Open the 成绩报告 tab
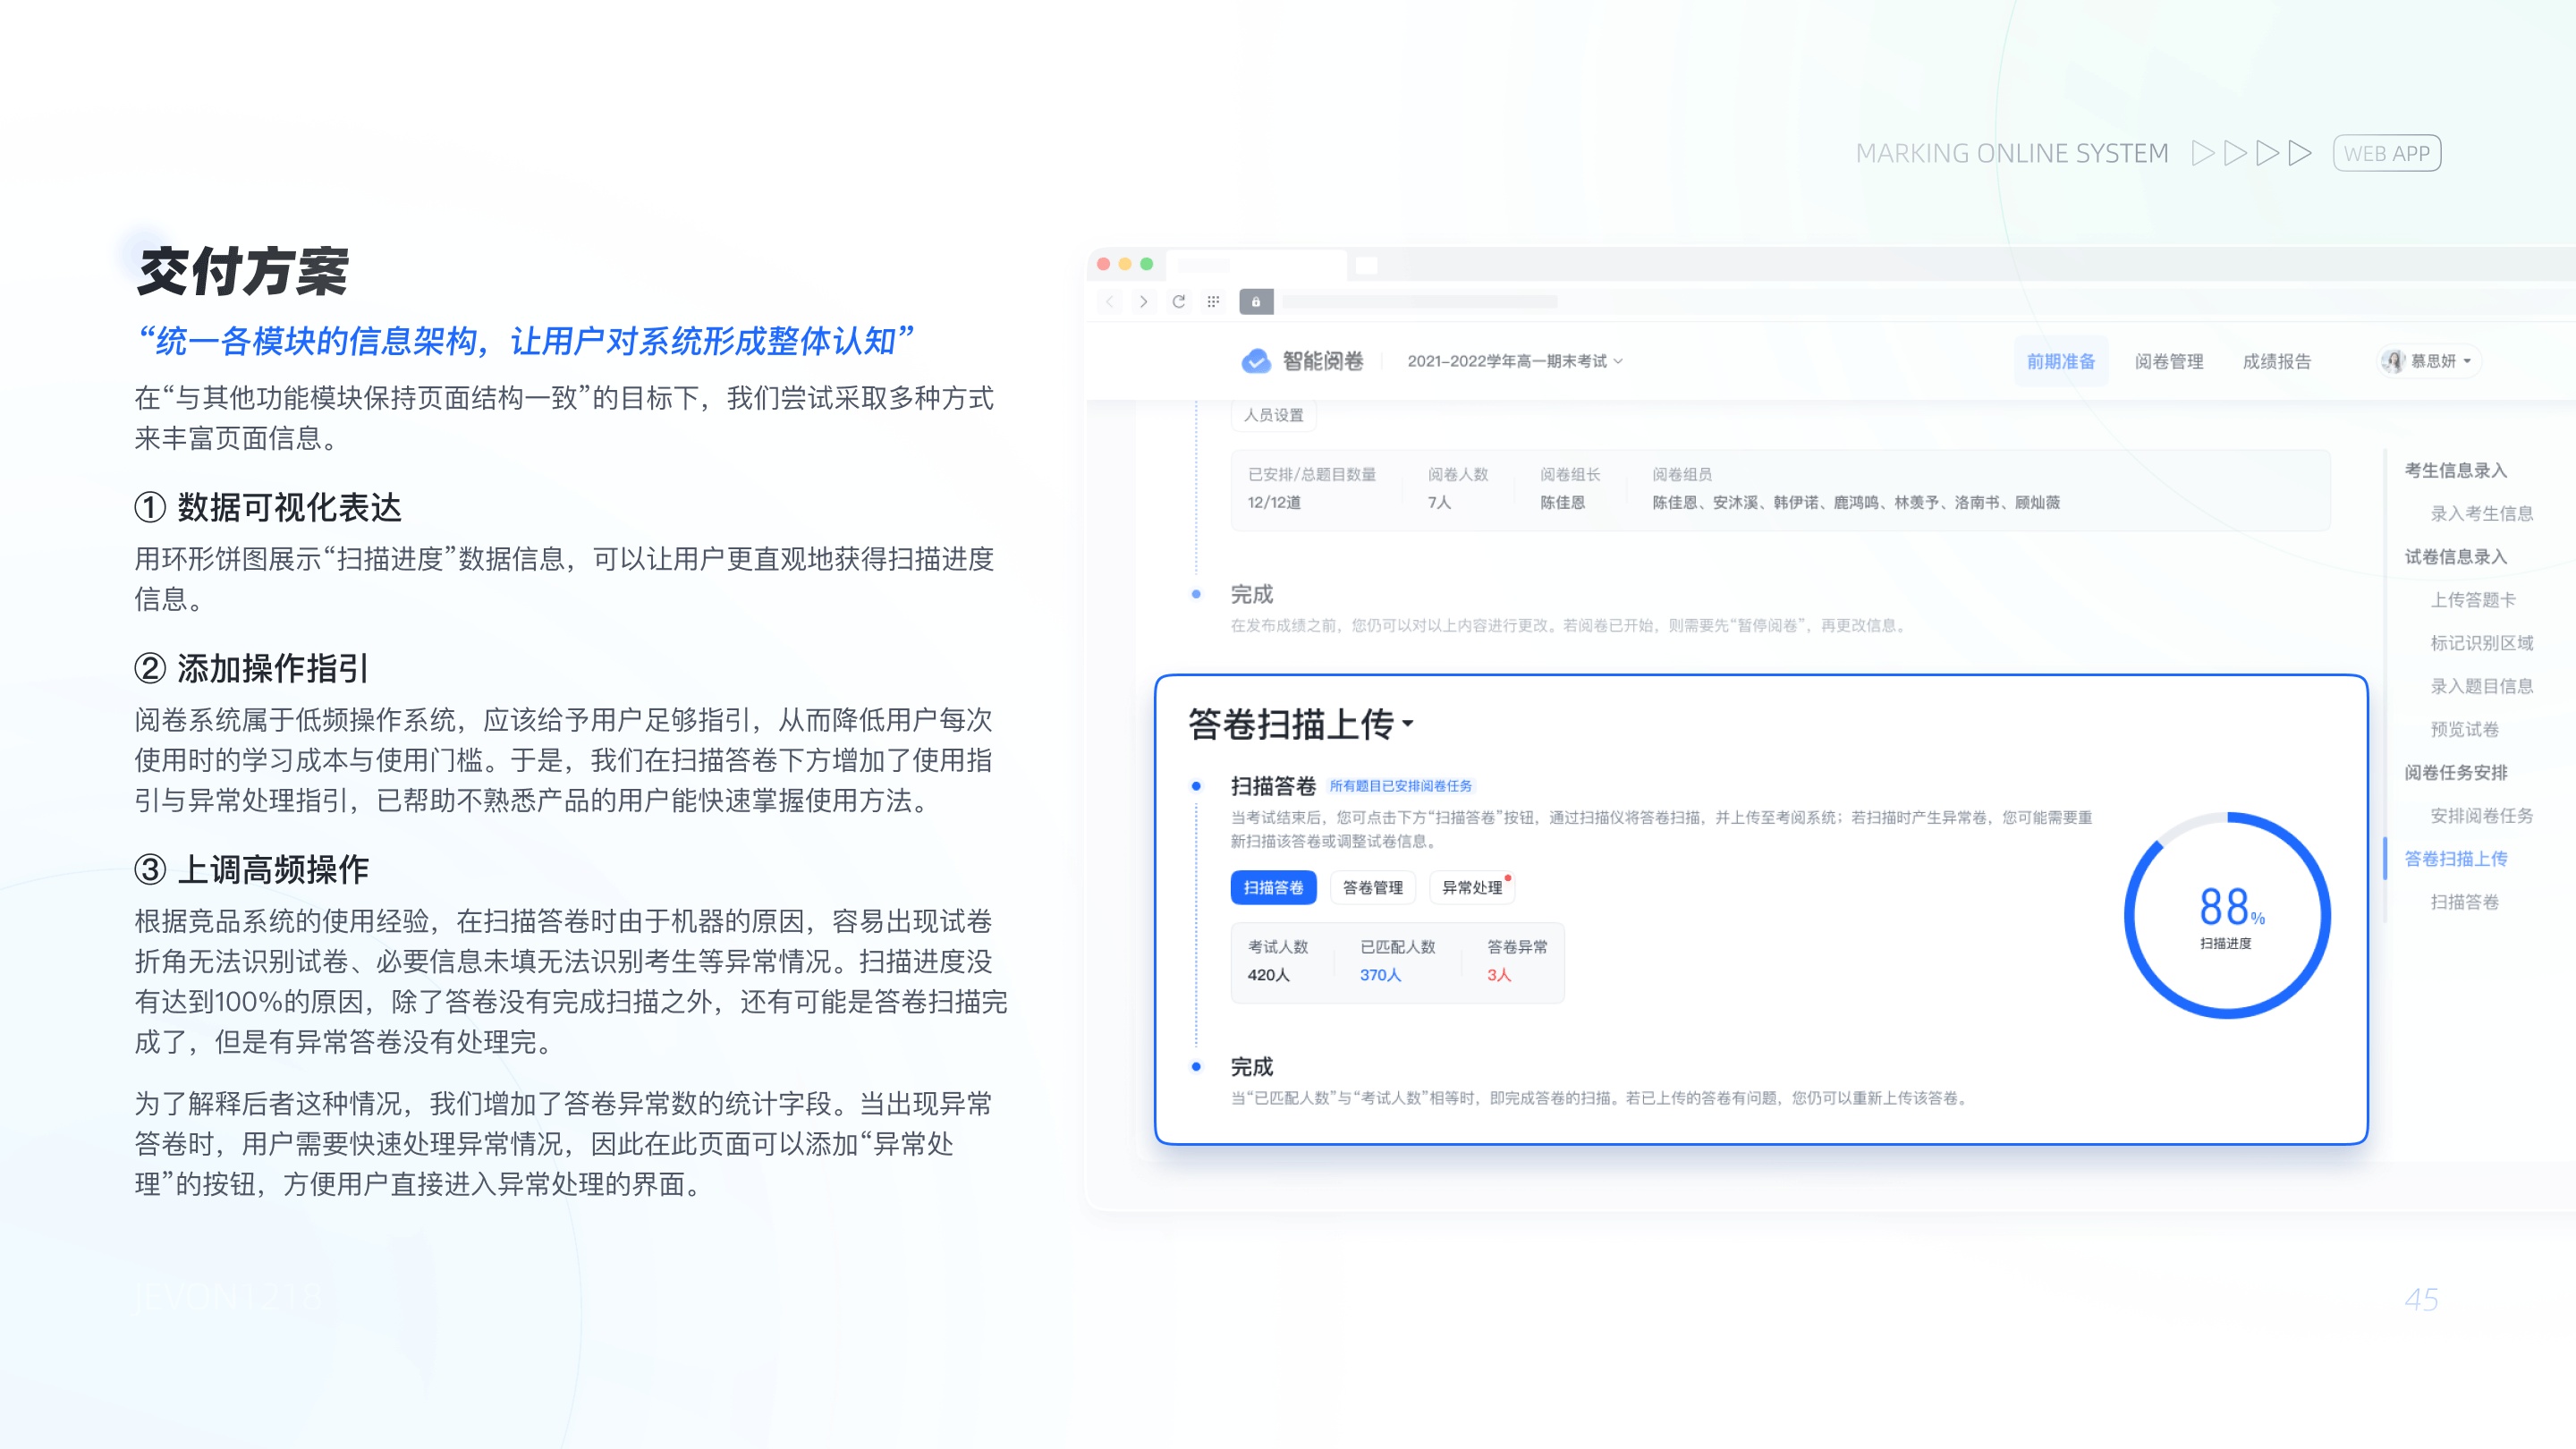 pos(2276,361)
